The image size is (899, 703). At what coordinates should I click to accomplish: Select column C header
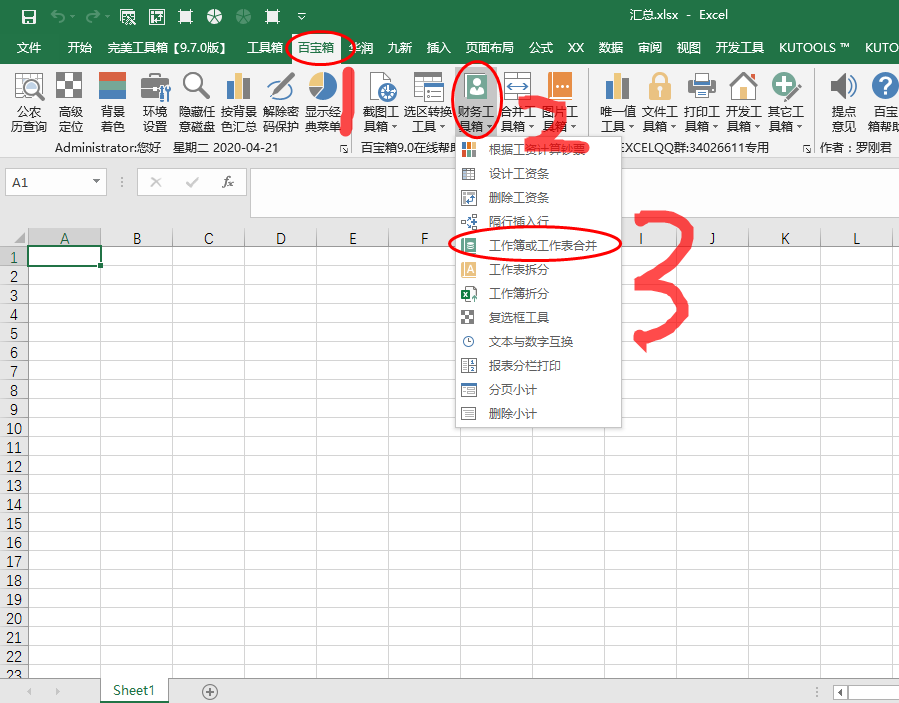[x=209, y=238]
